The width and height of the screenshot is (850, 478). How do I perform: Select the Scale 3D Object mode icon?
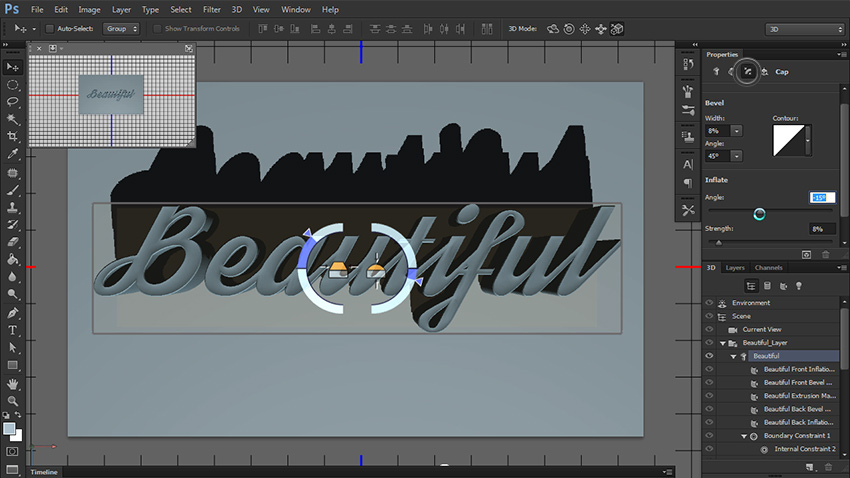[x=619, y=29]
